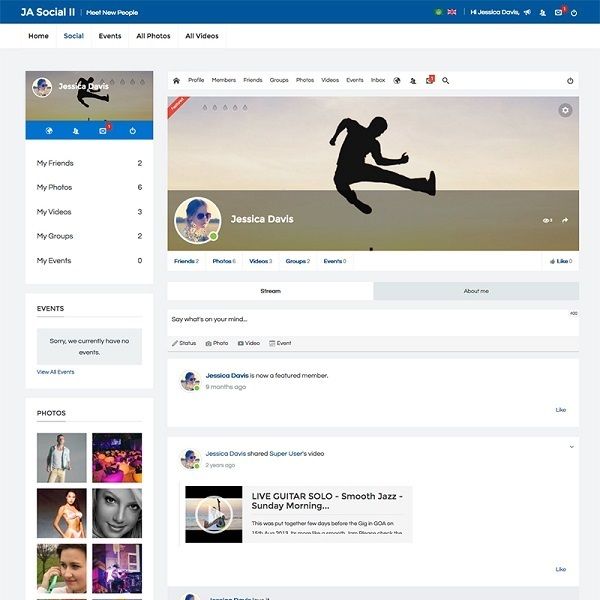Open Profile in the profile toolbar
Image resolution: width=600 pixels, height=600 pixels.
pyautogui.click(x=196, y=80)
